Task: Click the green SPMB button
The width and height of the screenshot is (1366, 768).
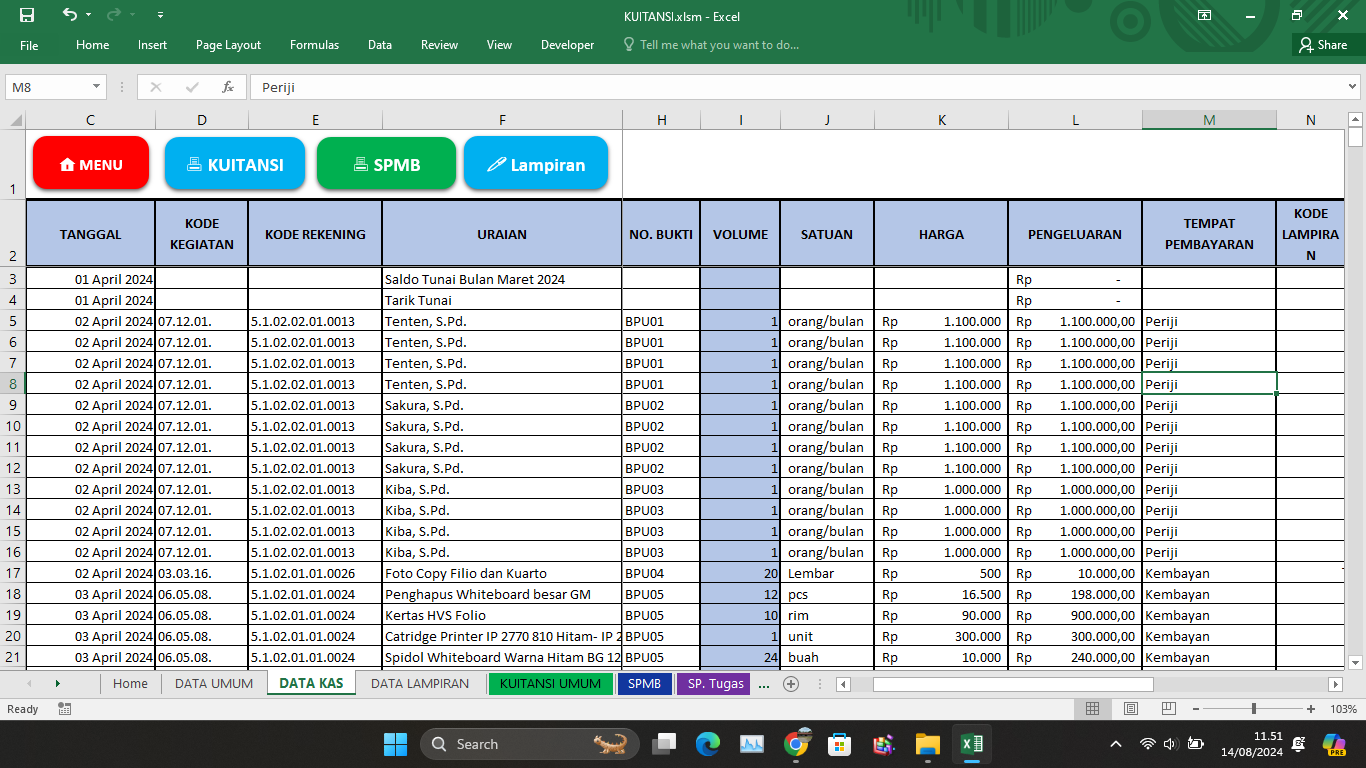Action: pyautogui.click(x=386, y=164)
